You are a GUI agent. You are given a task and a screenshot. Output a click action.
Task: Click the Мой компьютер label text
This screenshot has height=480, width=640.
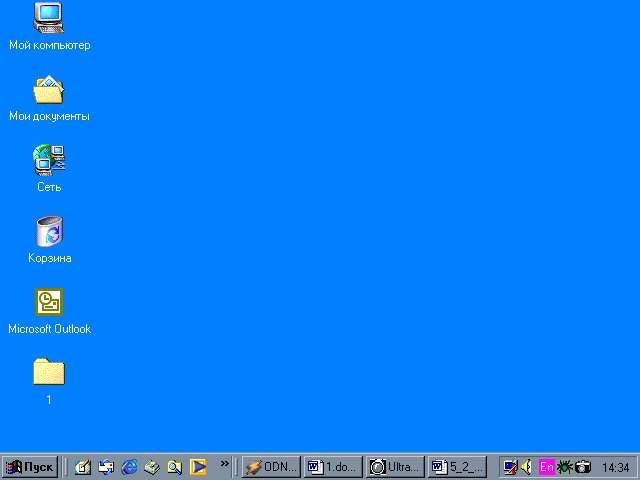[x=50, y=45]
